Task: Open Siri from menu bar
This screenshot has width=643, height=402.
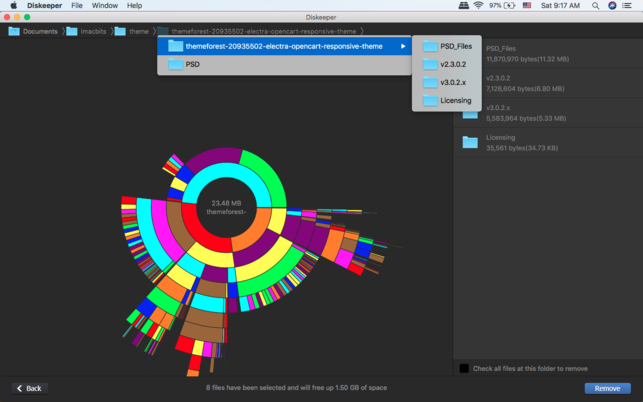Action: pos(612,5)
